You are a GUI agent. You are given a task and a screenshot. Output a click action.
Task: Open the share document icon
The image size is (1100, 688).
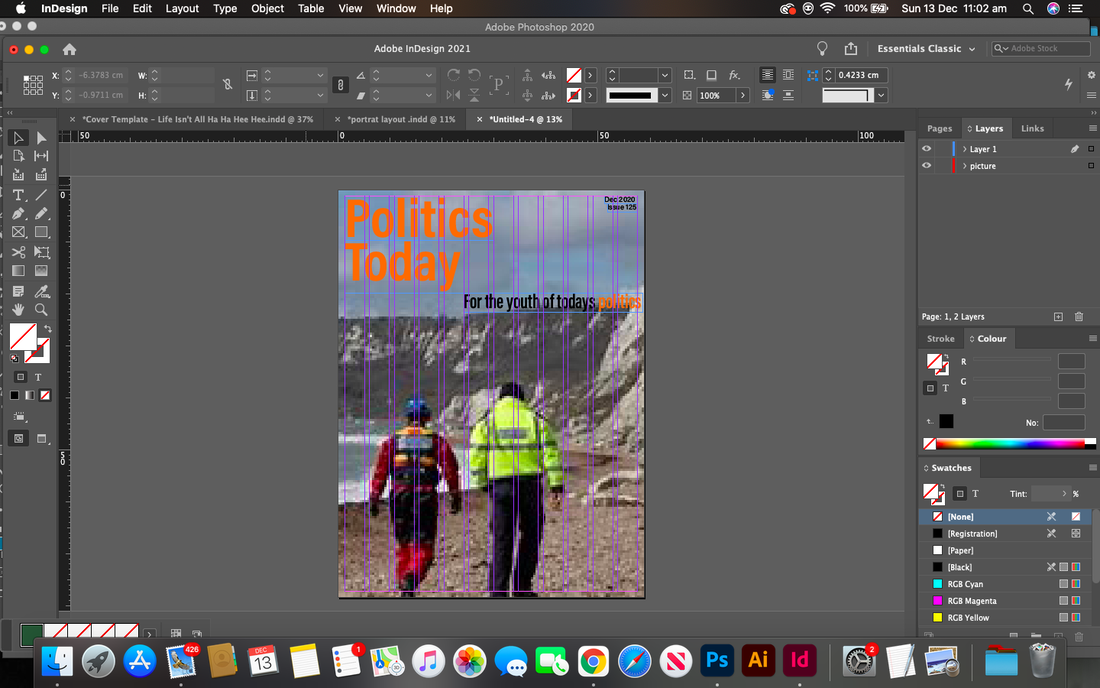click(851, 48)
